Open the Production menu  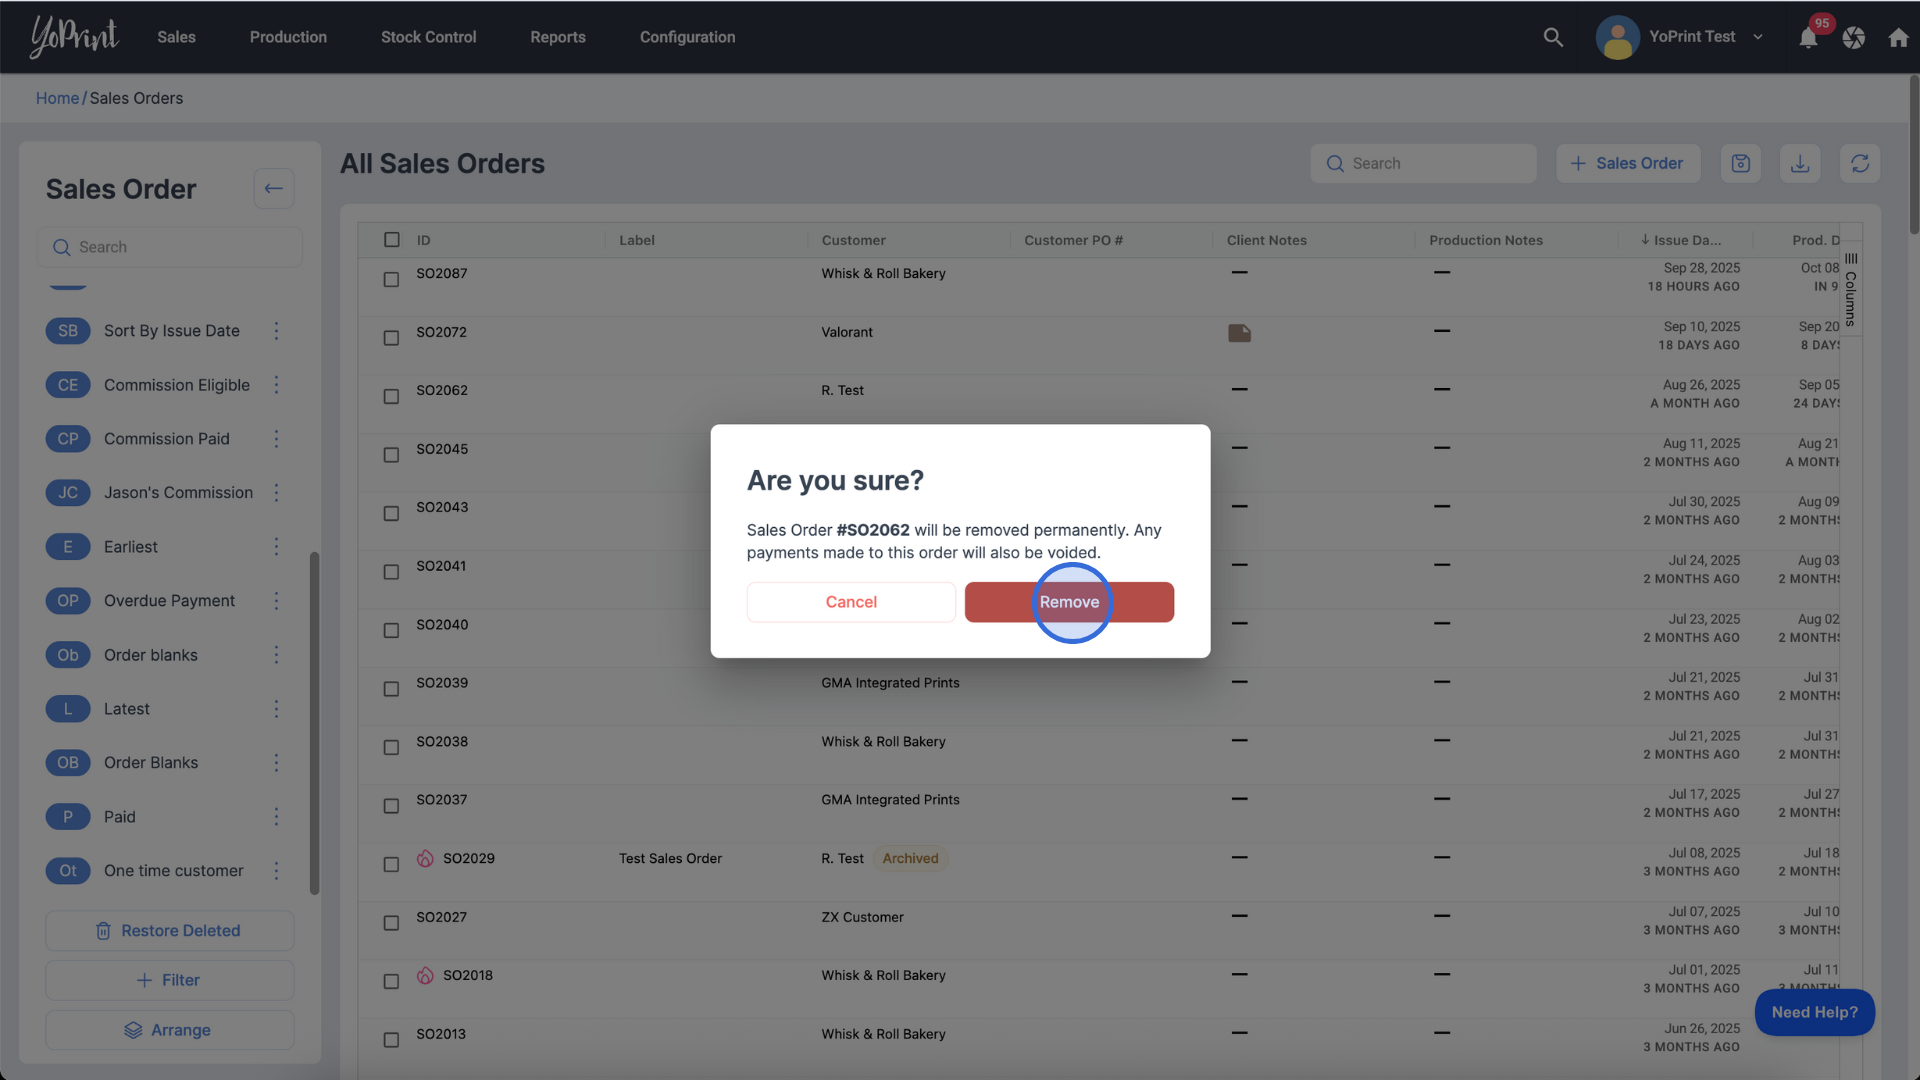pos(288,37)
